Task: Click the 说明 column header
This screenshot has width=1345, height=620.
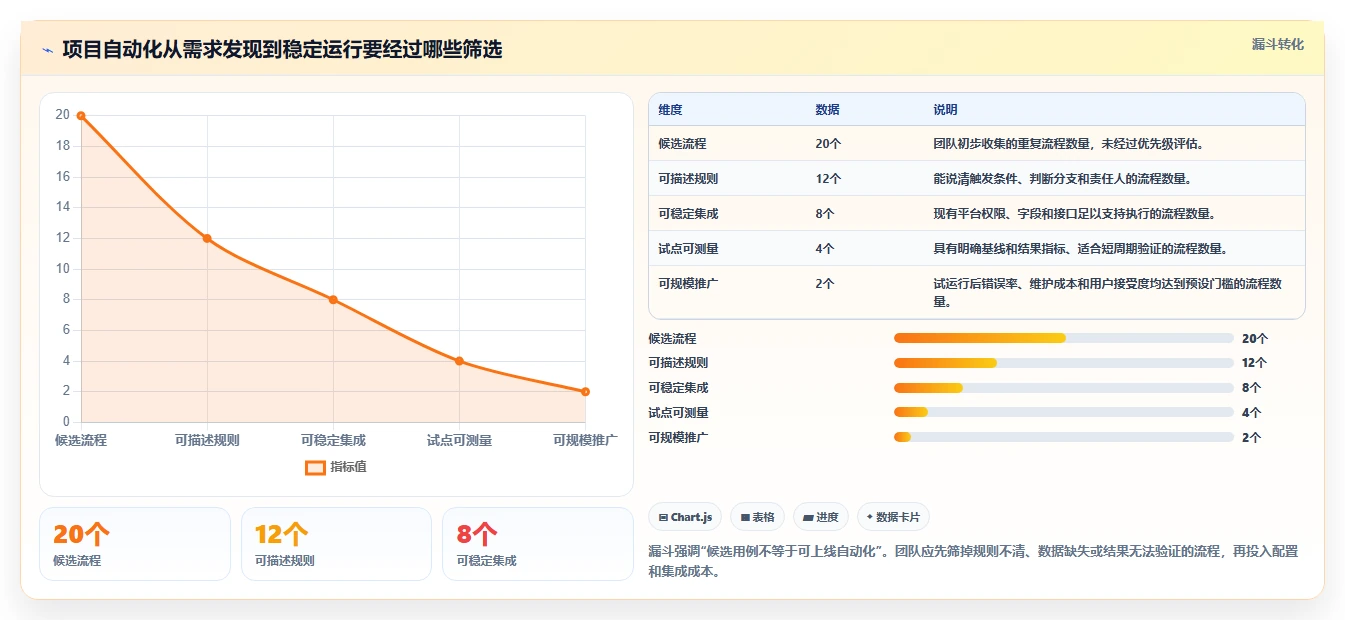Action: pos(946,110)
